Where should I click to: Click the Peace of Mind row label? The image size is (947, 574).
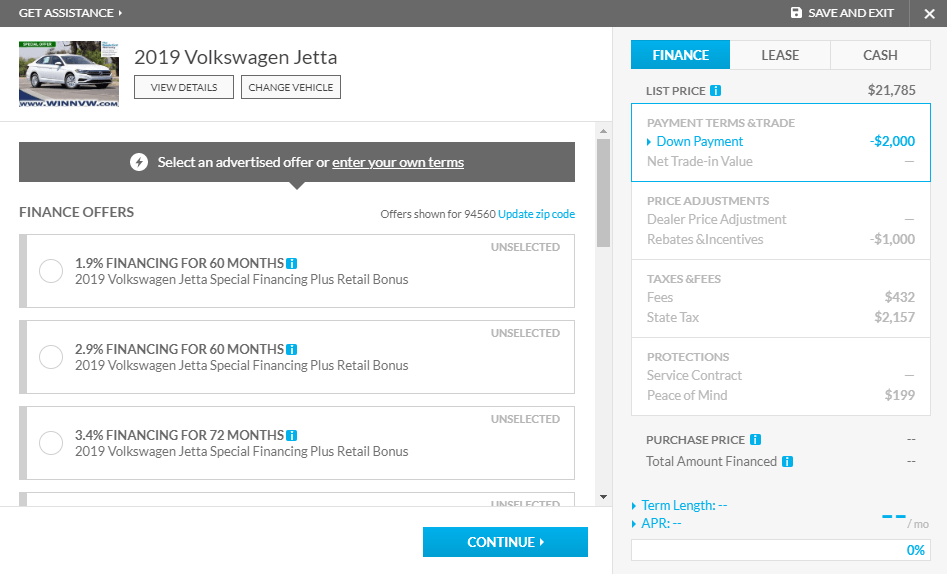(687, 395)
